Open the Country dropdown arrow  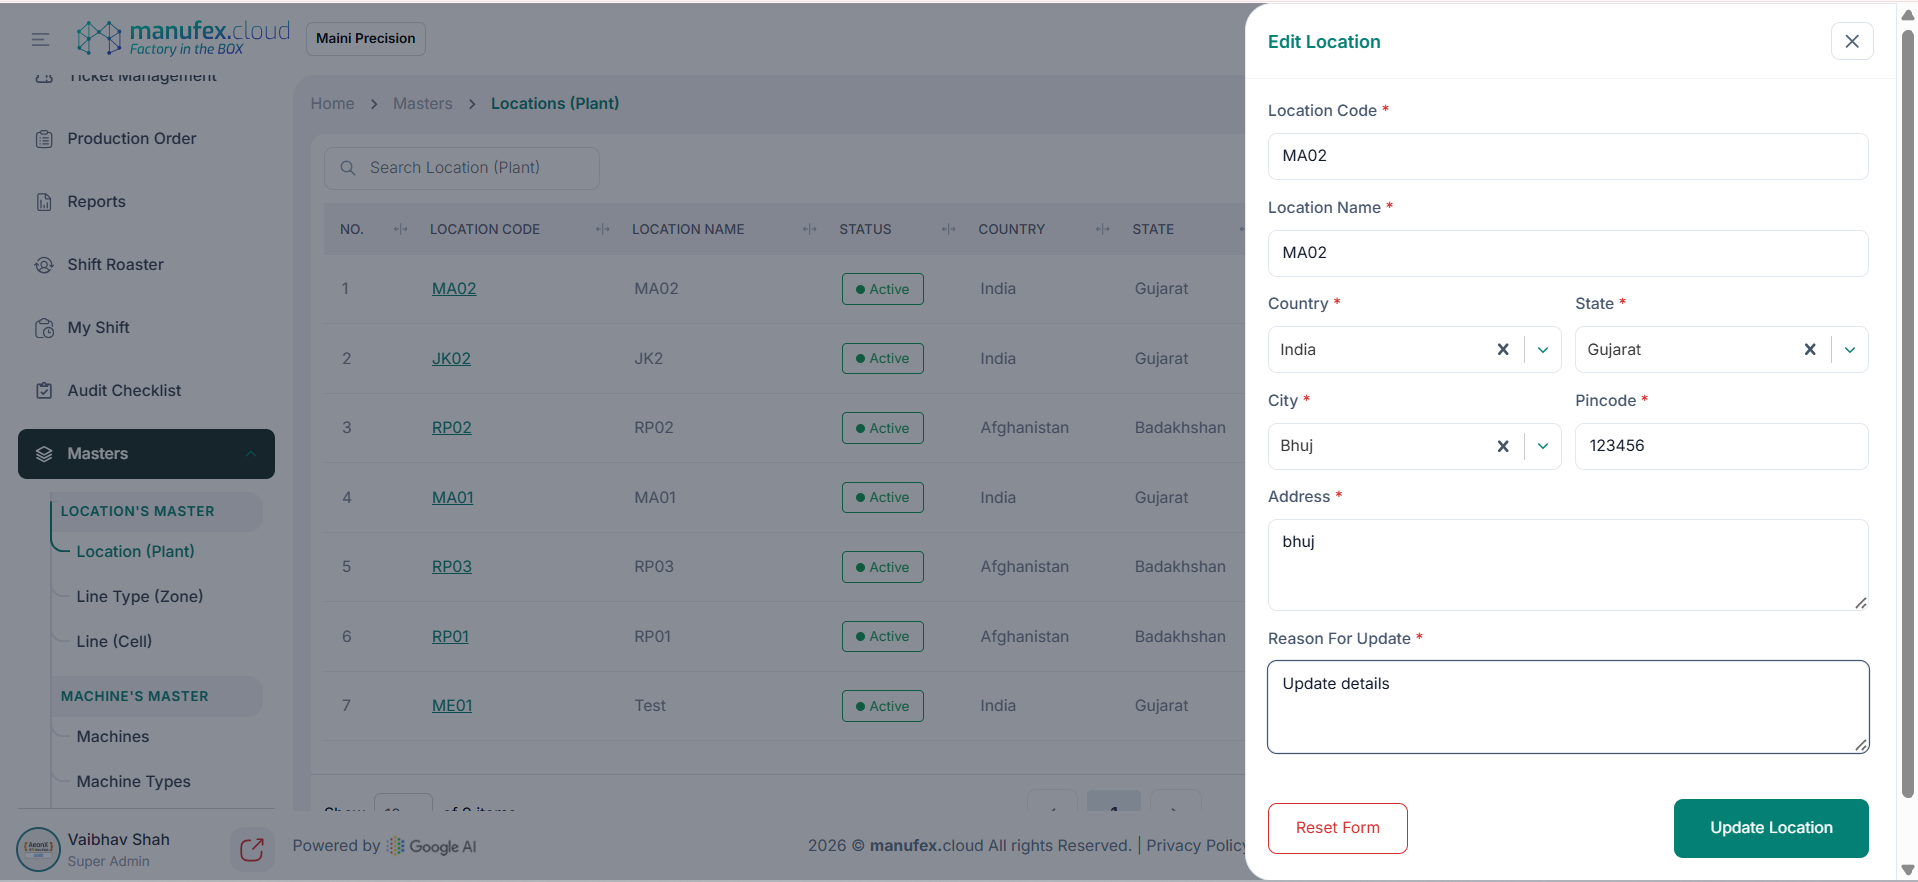pos(1542,349)
